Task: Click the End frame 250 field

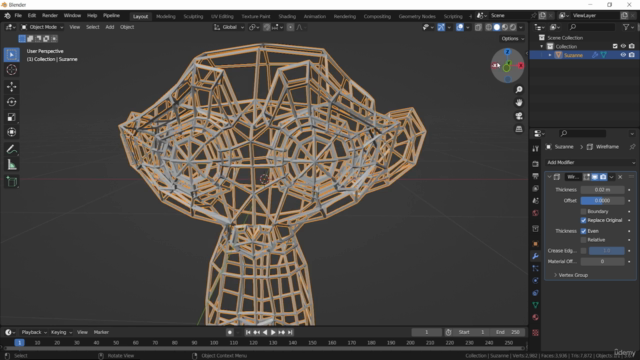Action: [509, 332]
